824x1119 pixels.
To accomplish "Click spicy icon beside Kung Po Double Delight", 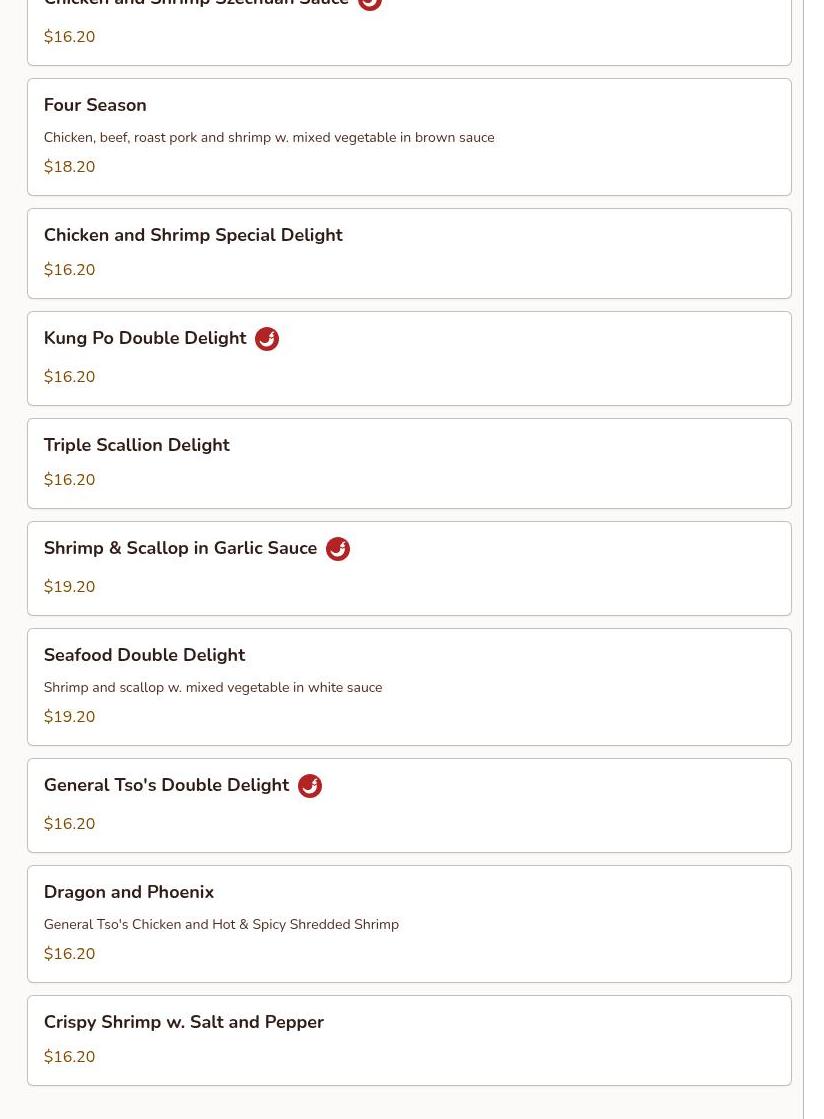I will [x=266, y=339].
